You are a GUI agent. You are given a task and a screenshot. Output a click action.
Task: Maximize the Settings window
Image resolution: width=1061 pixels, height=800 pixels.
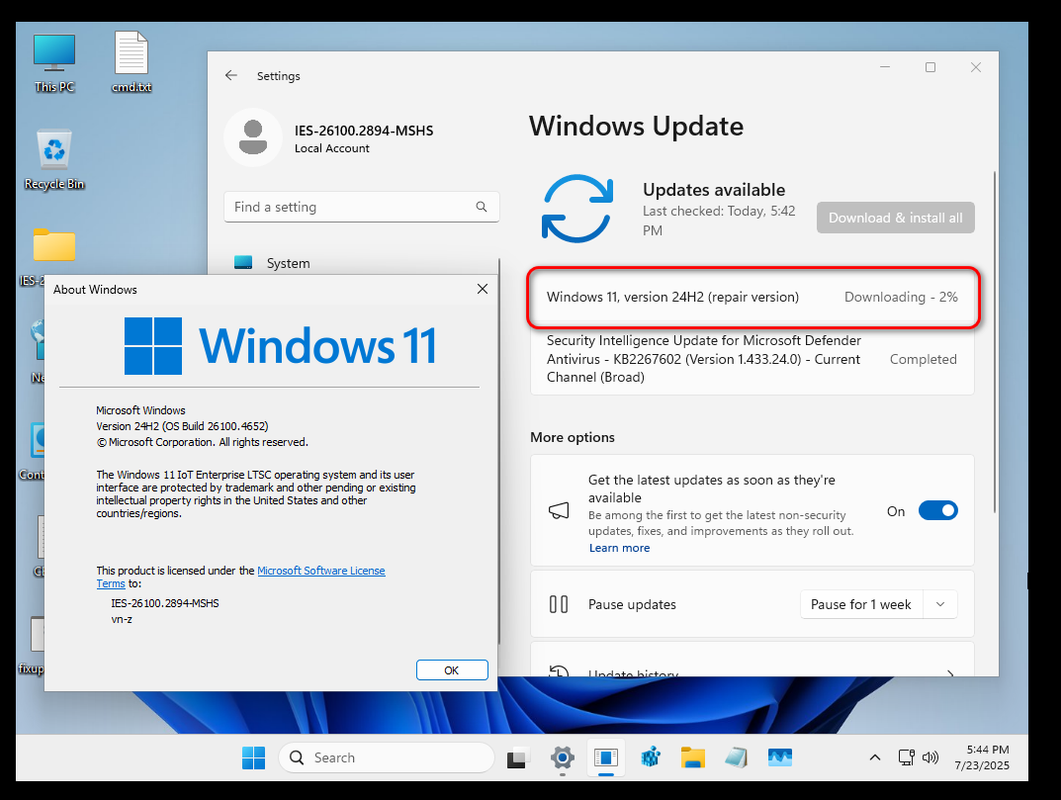(x=930, y=67)
